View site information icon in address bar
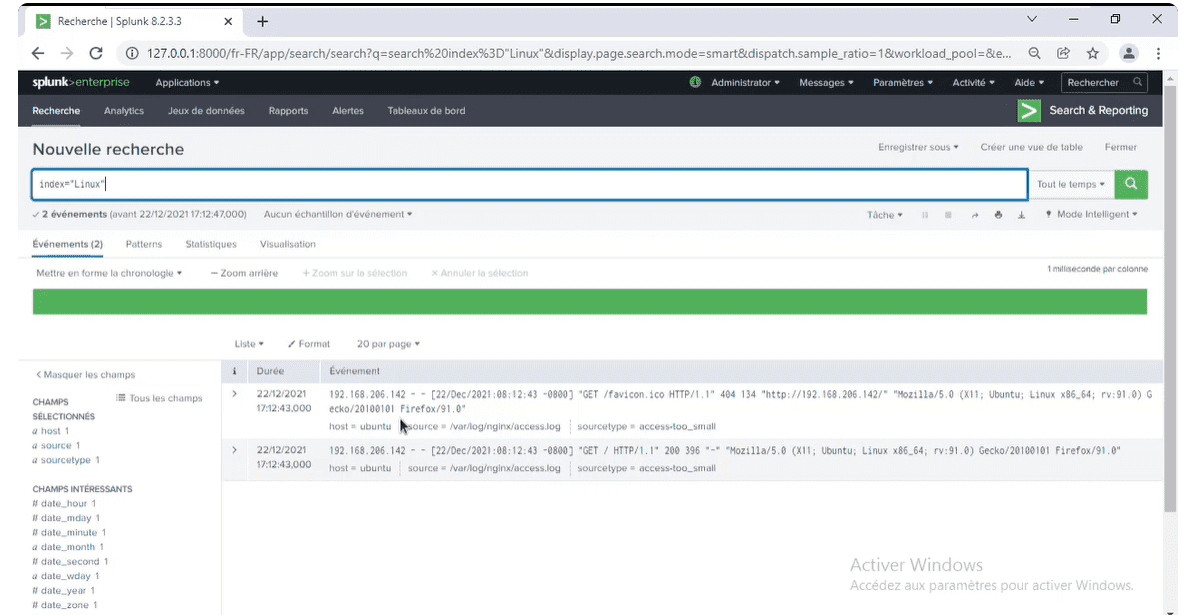This screenshot has width=1182, height=615. [x=132, y=53]
